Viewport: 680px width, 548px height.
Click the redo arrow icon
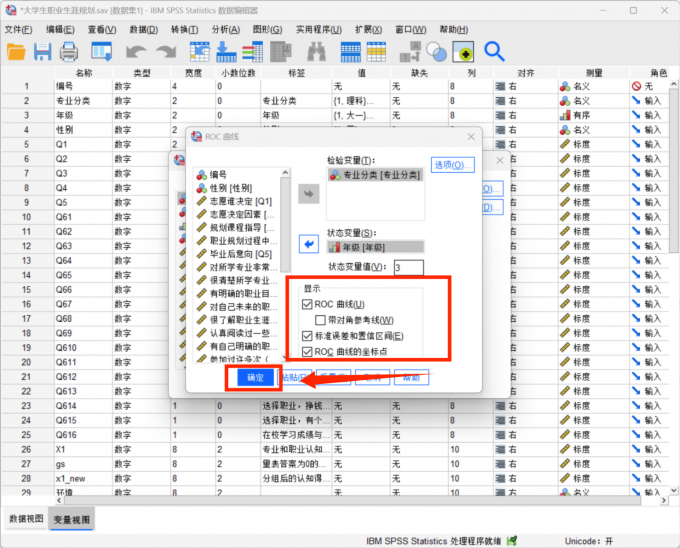pyautogui.click(x=167, y=52)
